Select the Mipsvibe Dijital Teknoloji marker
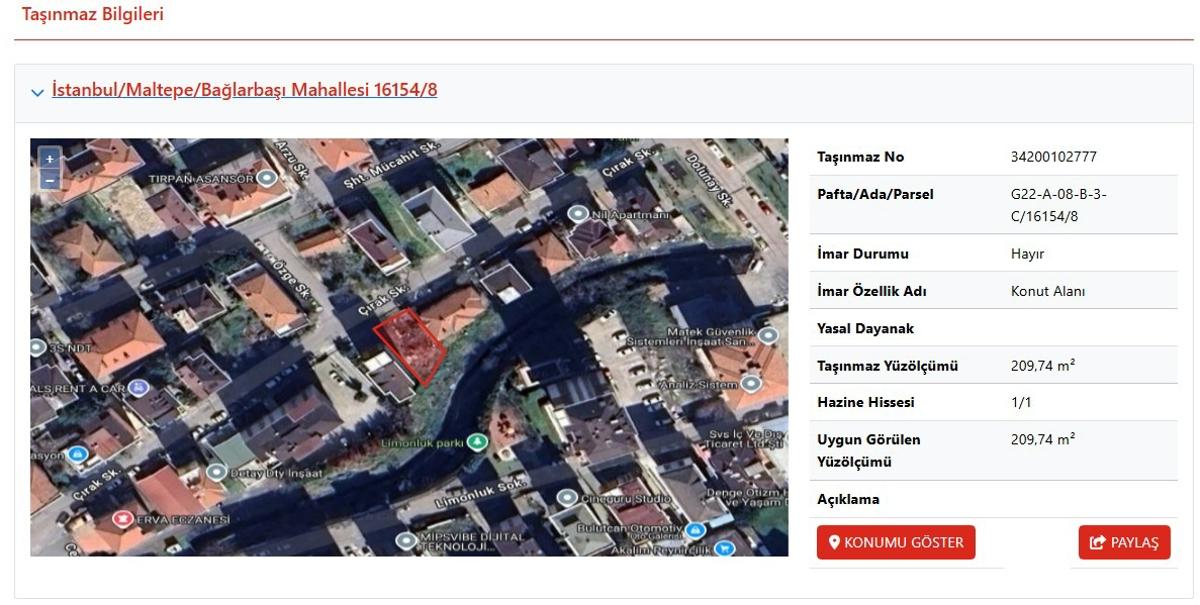This screenshot has height=605, width=1200. click(x=406, y=540)
